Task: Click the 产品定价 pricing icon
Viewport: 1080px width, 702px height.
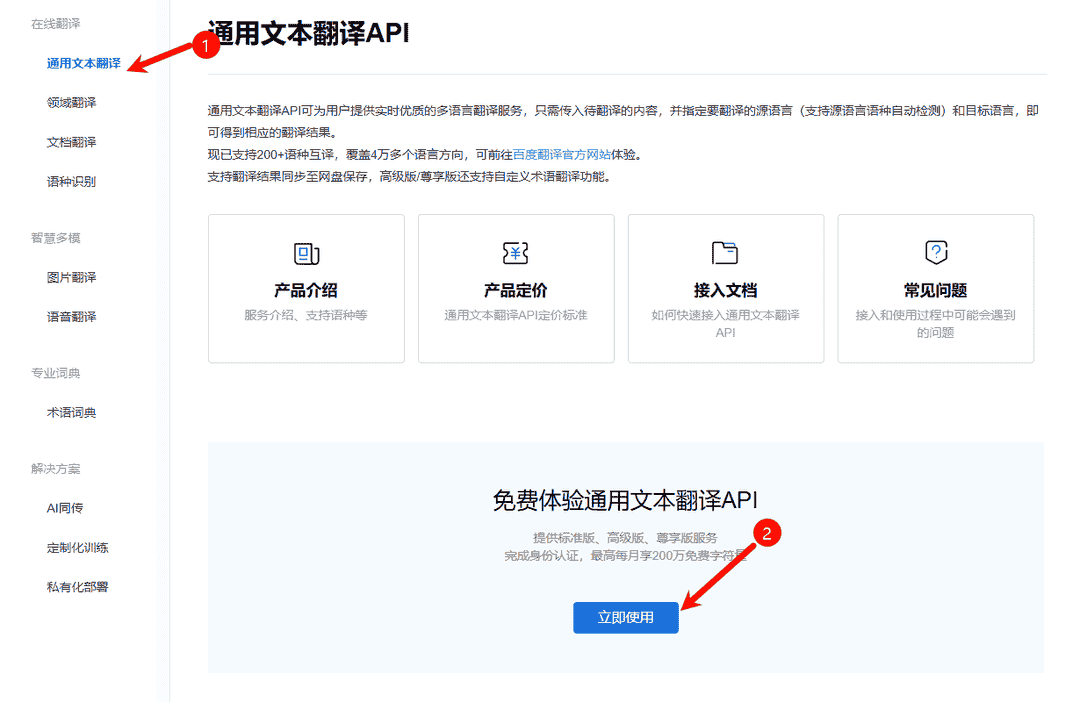Action: (515, 253)
